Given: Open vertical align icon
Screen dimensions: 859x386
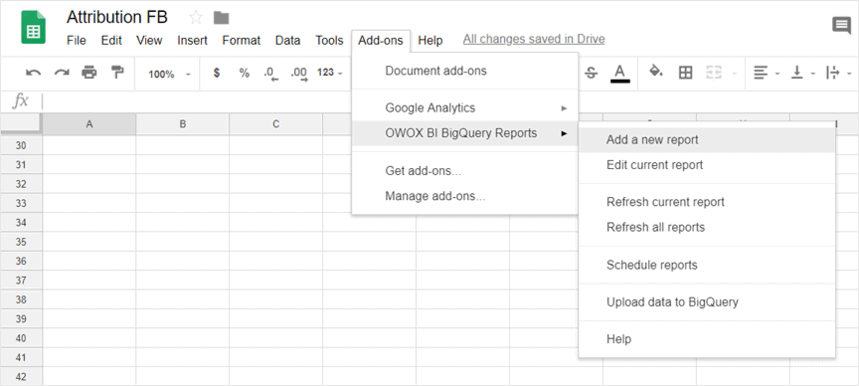Looking at the screenshot, I should pos(798,73).
